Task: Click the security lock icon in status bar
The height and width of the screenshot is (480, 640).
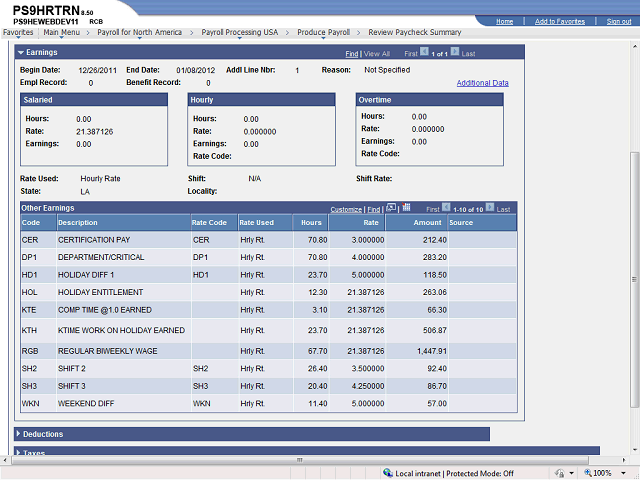Action: click(x=560, y=473)
